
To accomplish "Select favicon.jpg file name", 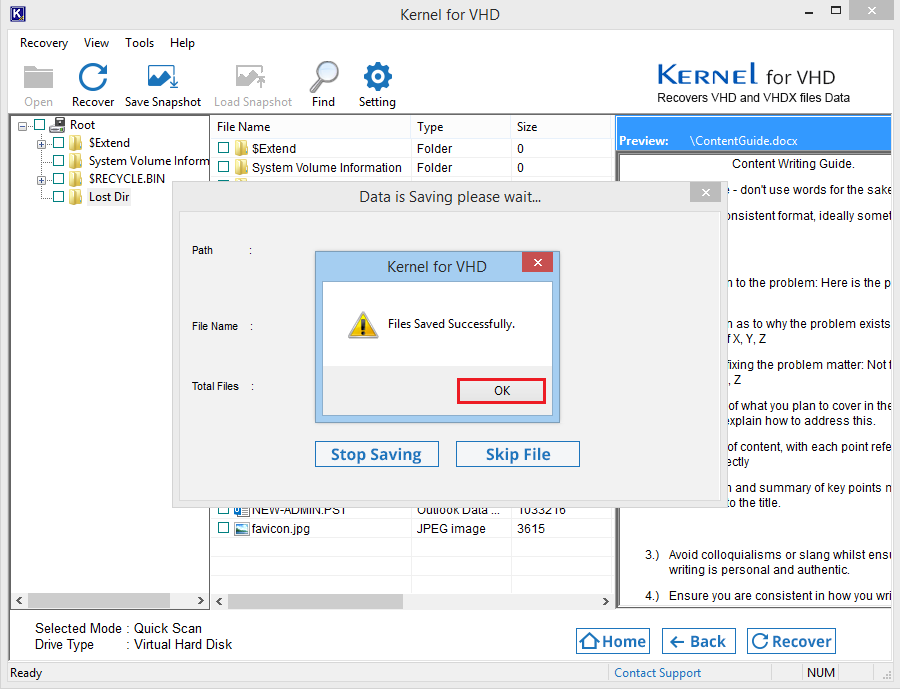I will 281,528.
